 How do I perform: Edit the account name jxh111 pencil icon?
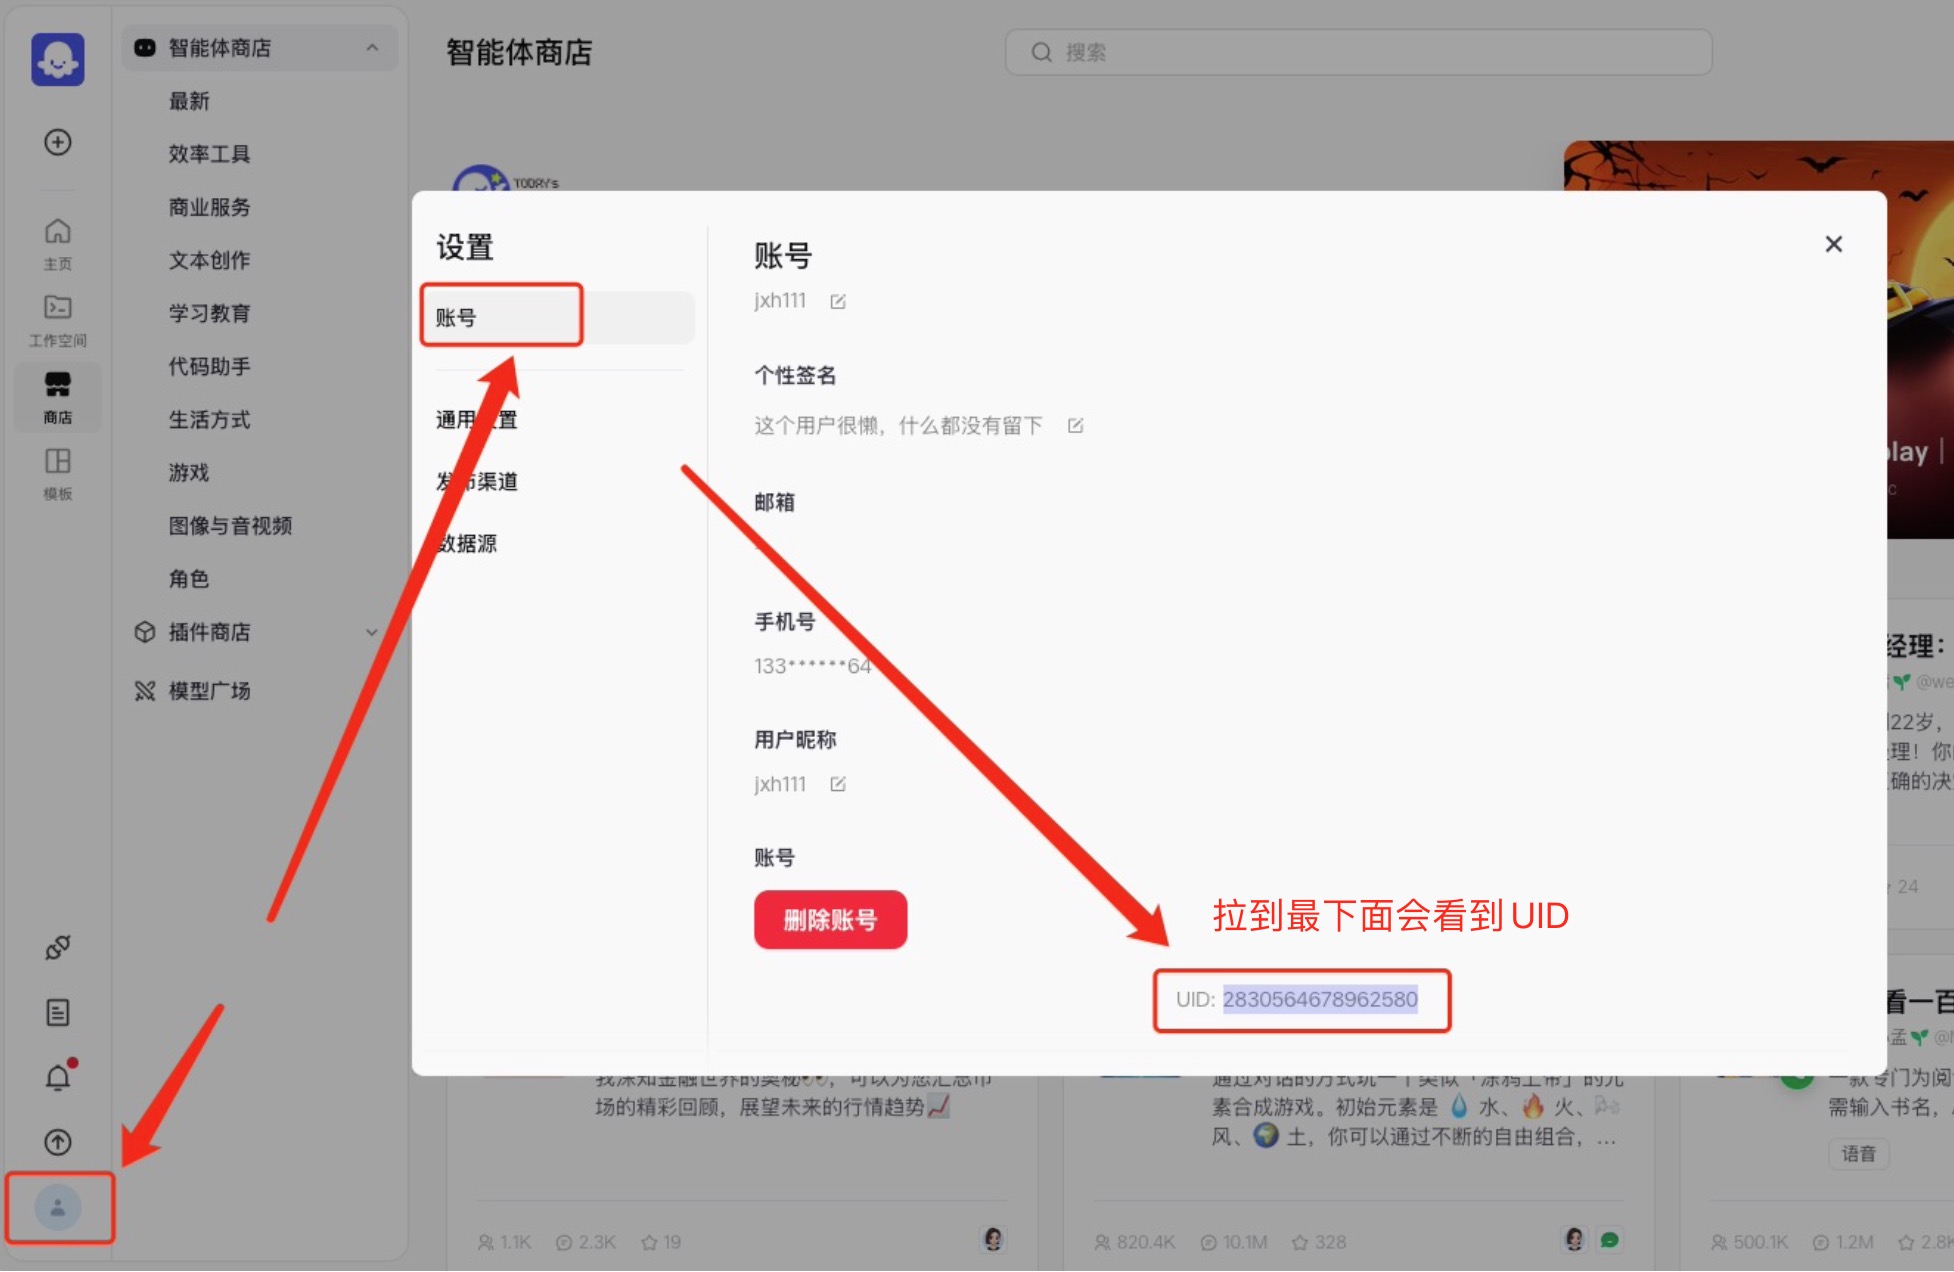[x=838, y=301]
